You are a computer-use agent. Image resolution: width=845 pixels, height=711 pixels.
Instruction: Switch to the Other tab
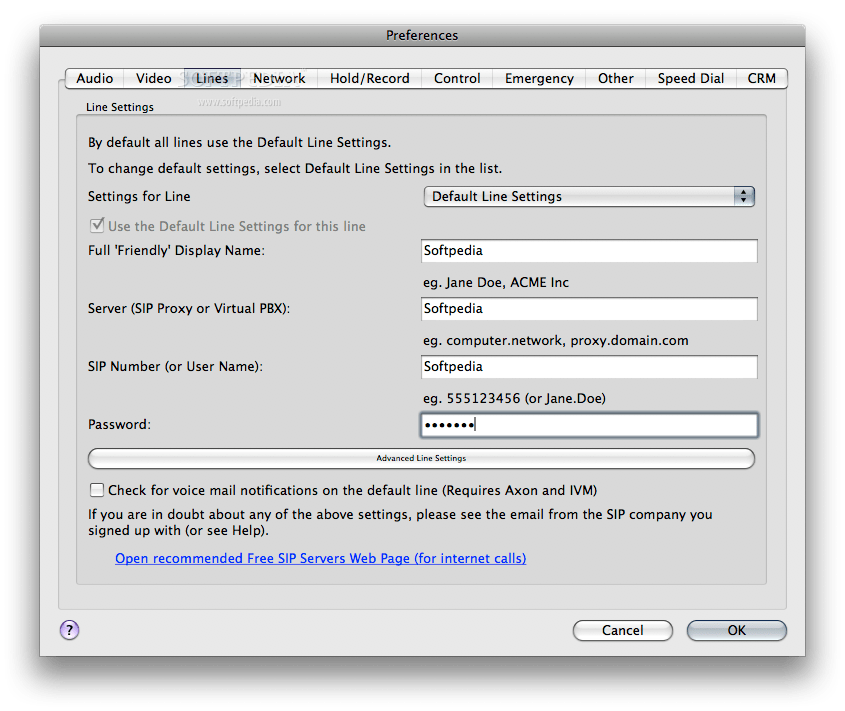(615, 78)
